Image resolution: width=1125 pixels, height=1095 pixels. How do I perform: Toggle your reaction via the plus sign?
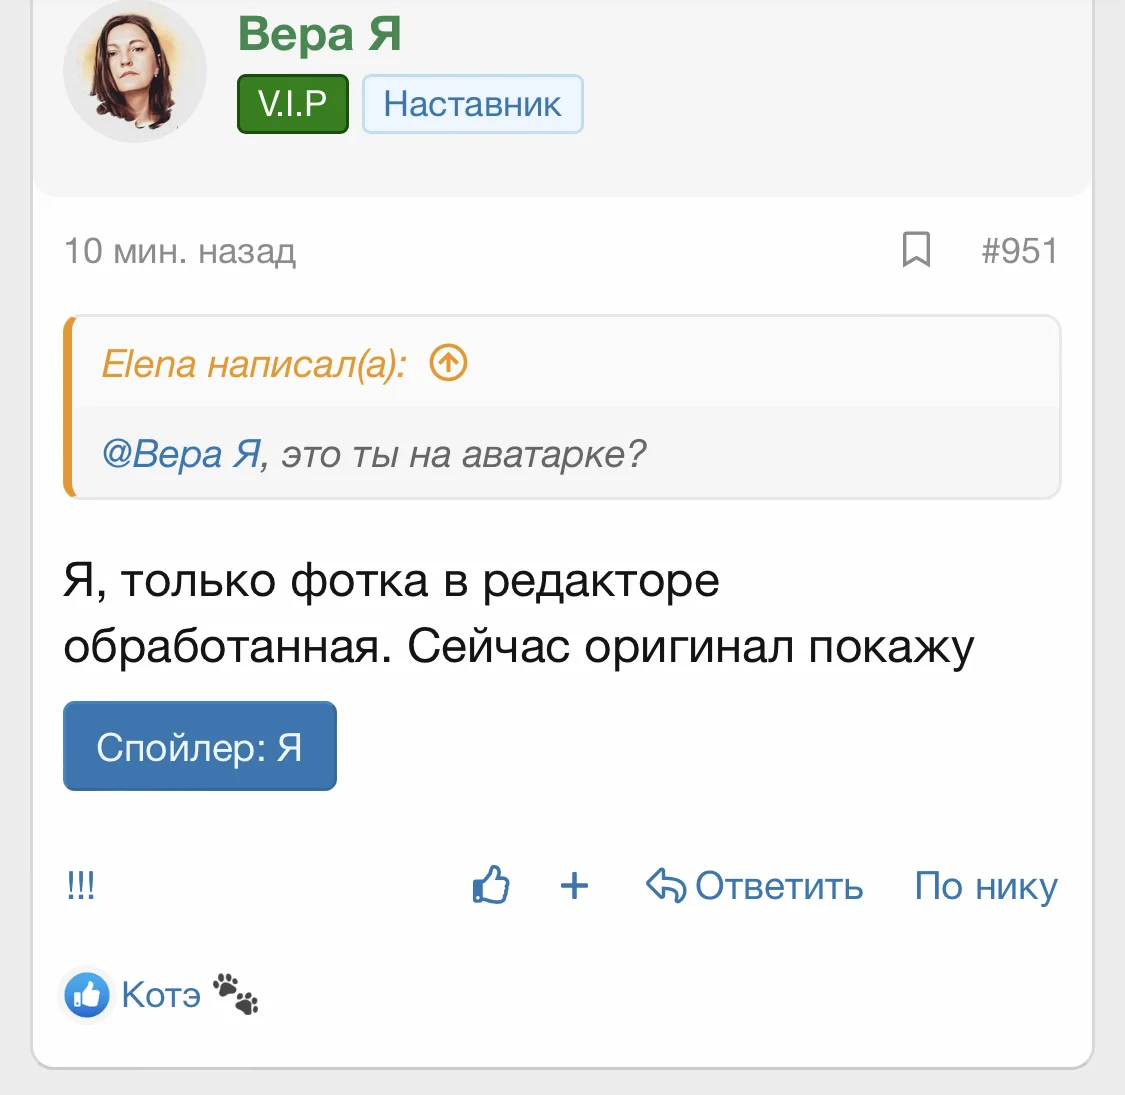(573, 886)
